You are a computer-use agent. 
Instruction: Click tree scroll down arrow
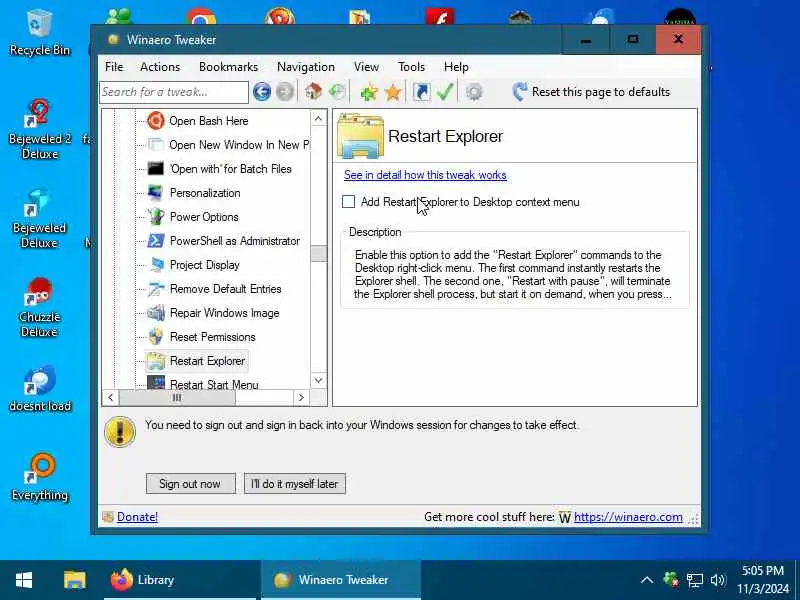(318, 380)
